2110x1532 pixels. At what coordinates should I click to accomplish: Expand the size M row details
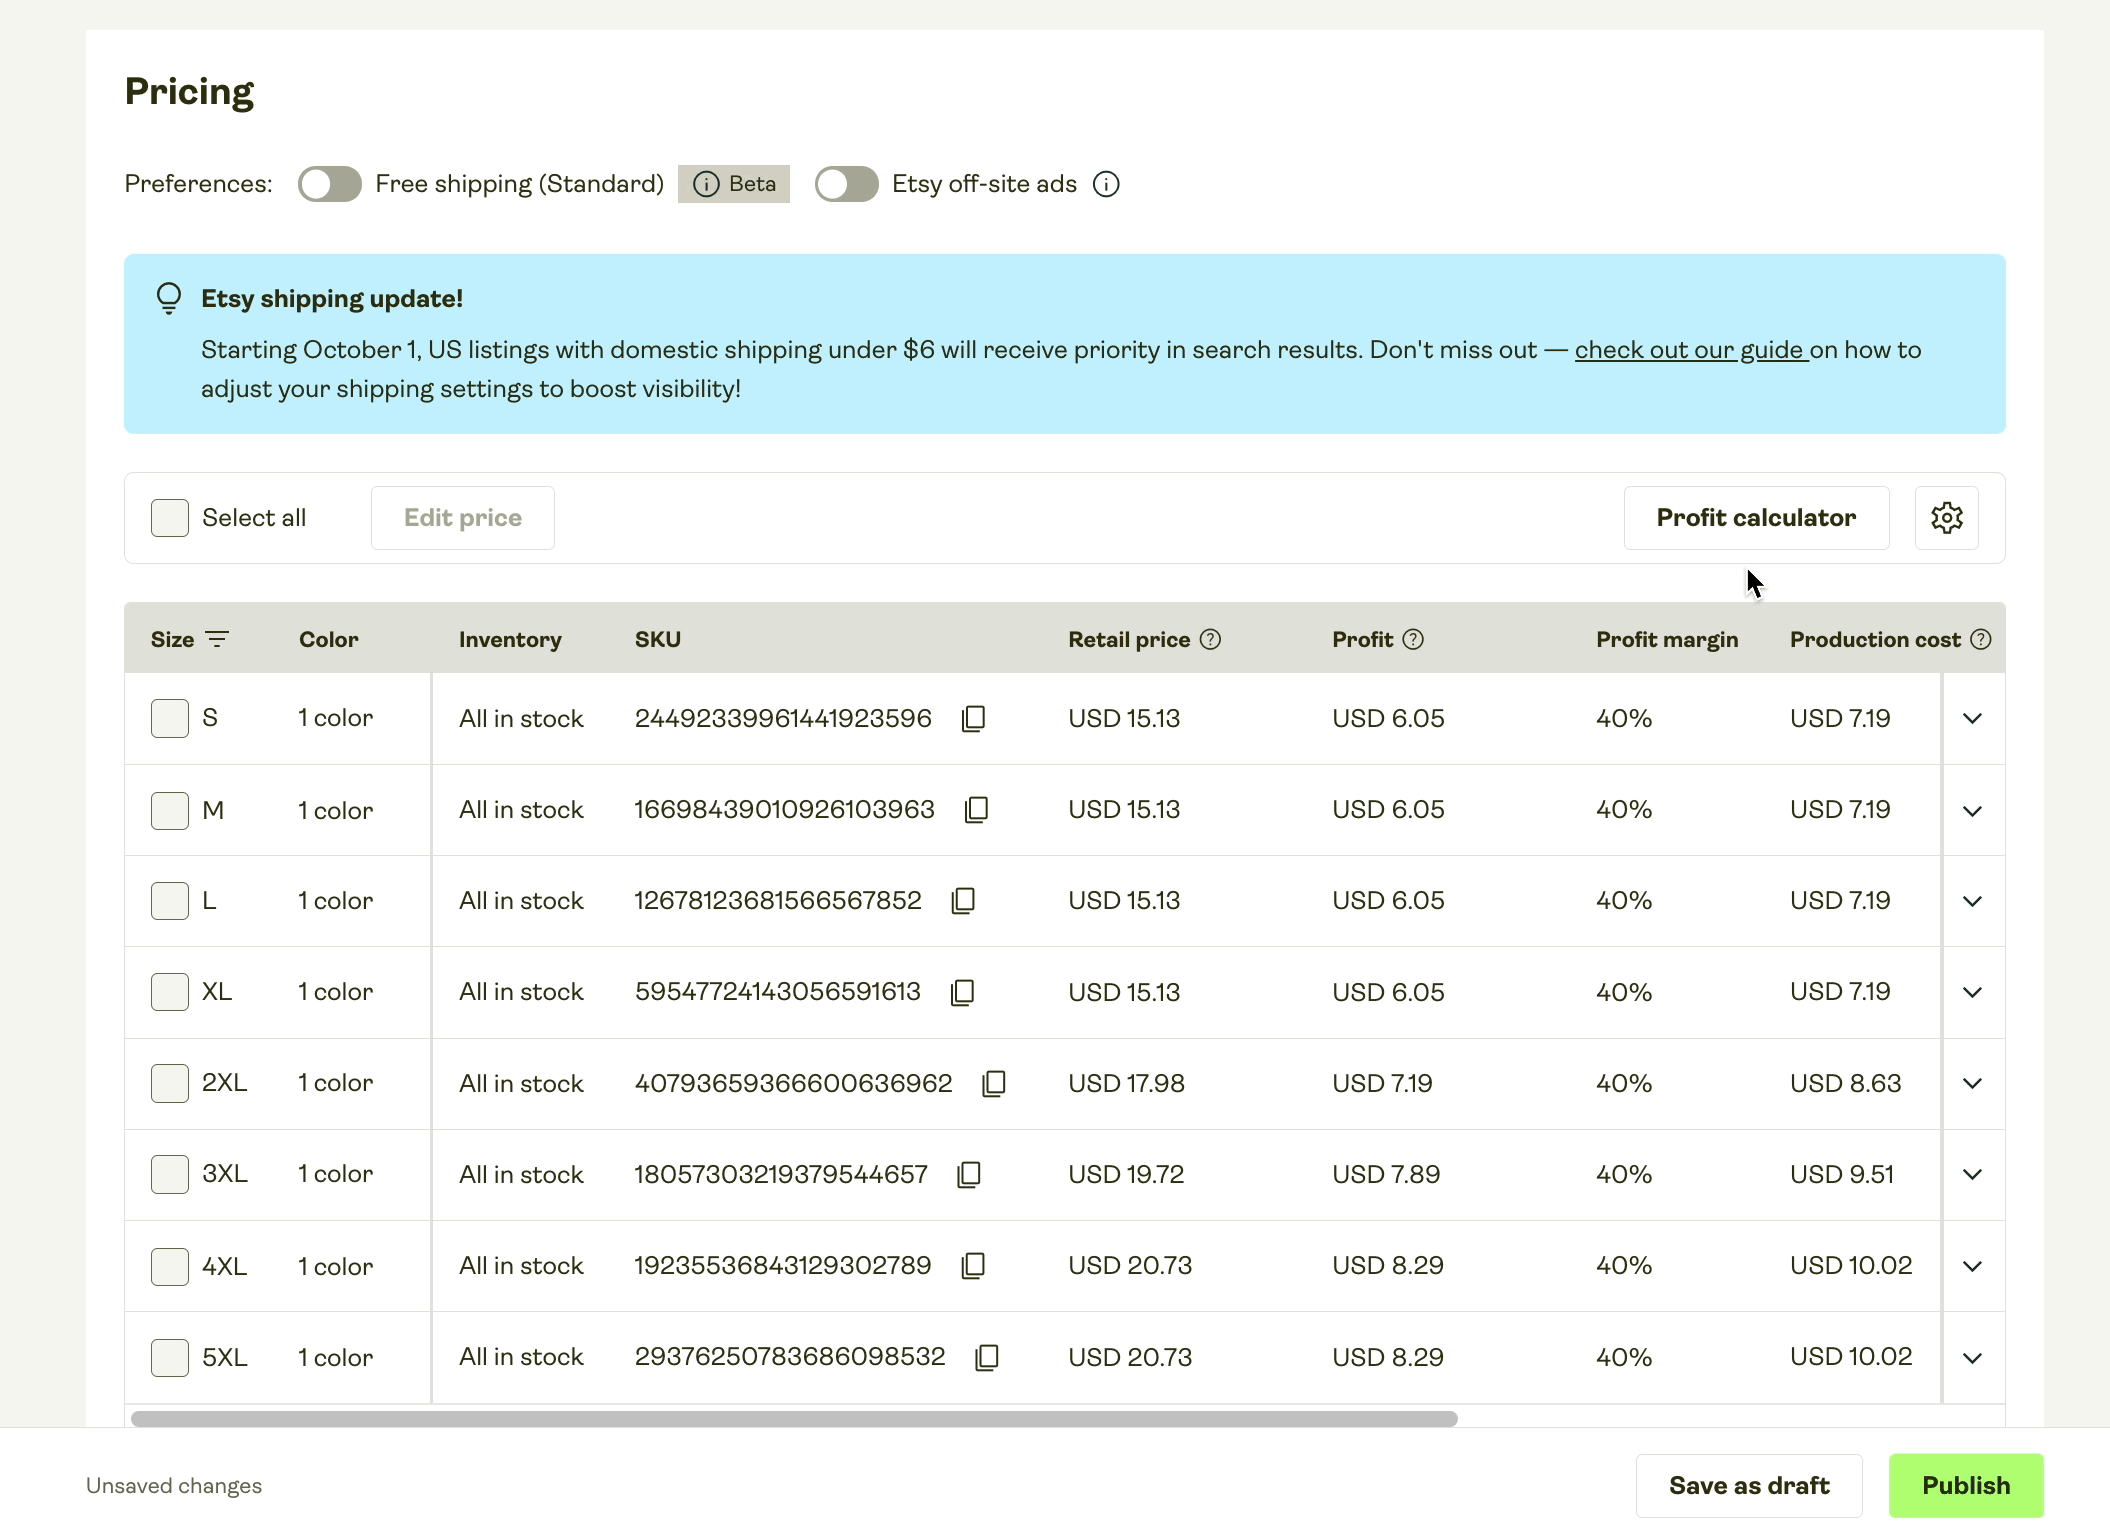pyautogui.click(x=1972, y=810)
